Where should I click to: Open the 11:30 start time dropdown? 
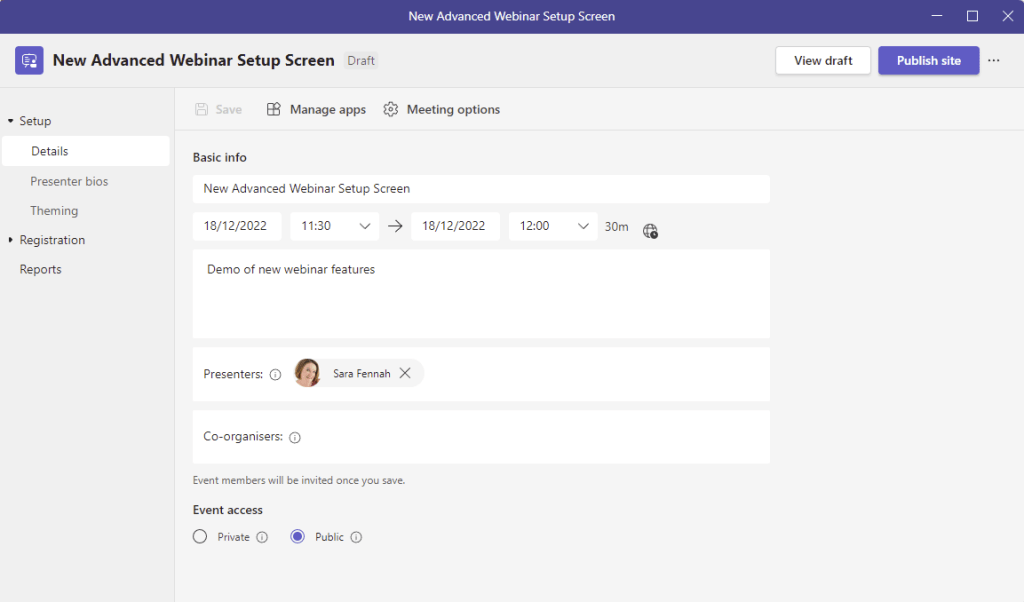pyautogui.click(x=364, y=226)
